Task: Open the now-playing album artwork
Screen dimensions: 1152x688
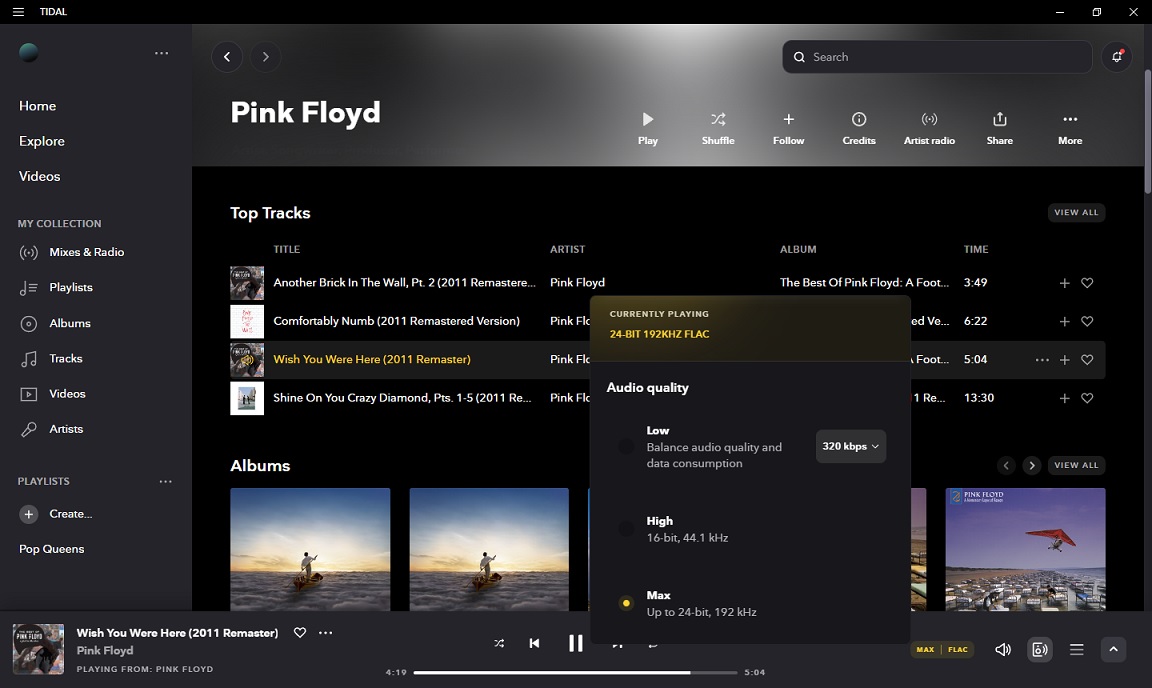Action: click(38, 649)
